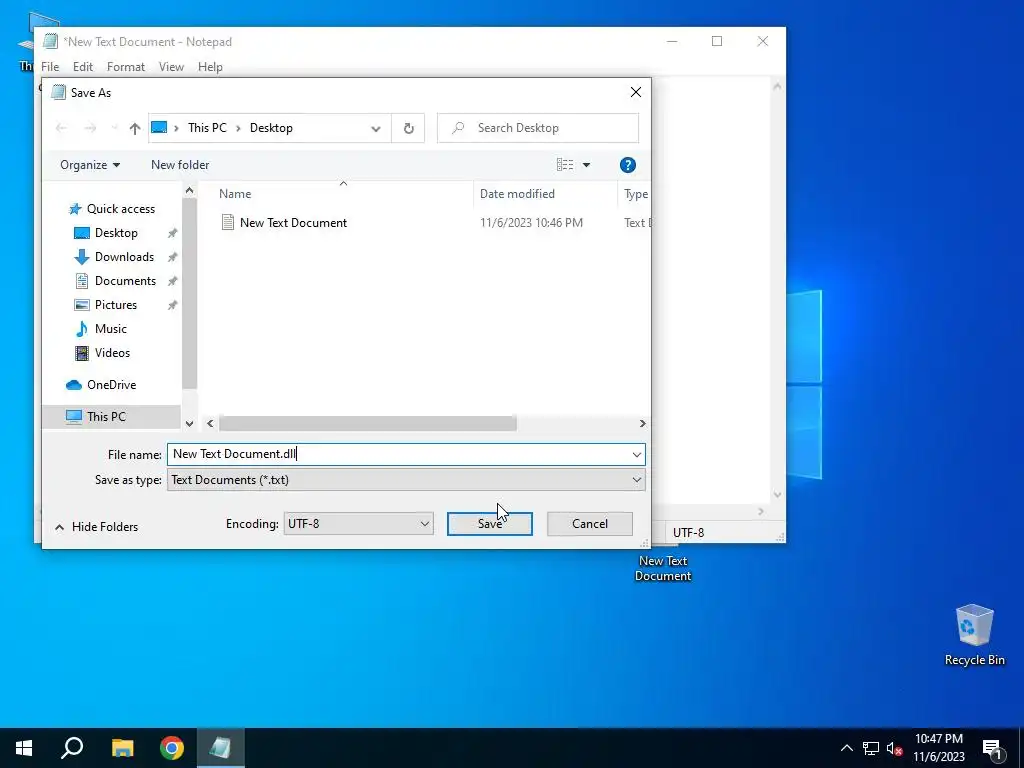The image size is (1024, 768).
Task: Click the Forward arrow in Save As dialog
Action: point(90,128)
